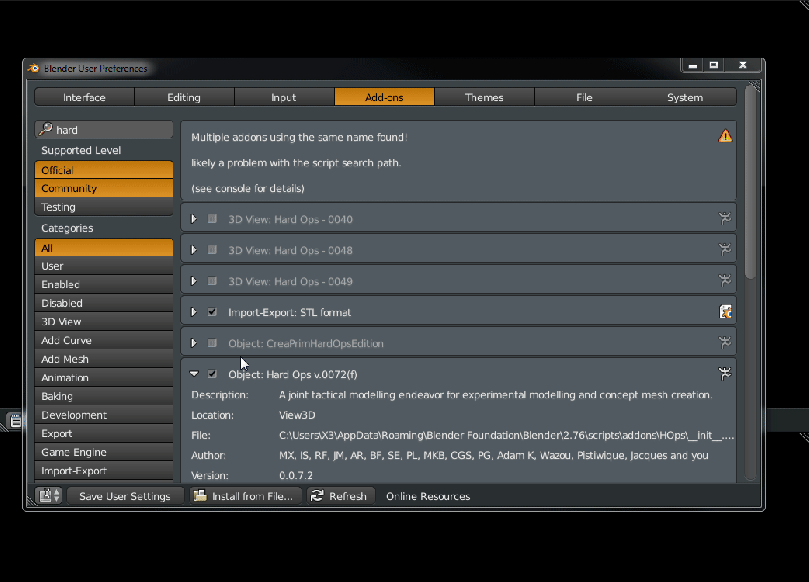Switch to the Themes tab
Viewport: 809px width, 582px height.
click(484, 97)
